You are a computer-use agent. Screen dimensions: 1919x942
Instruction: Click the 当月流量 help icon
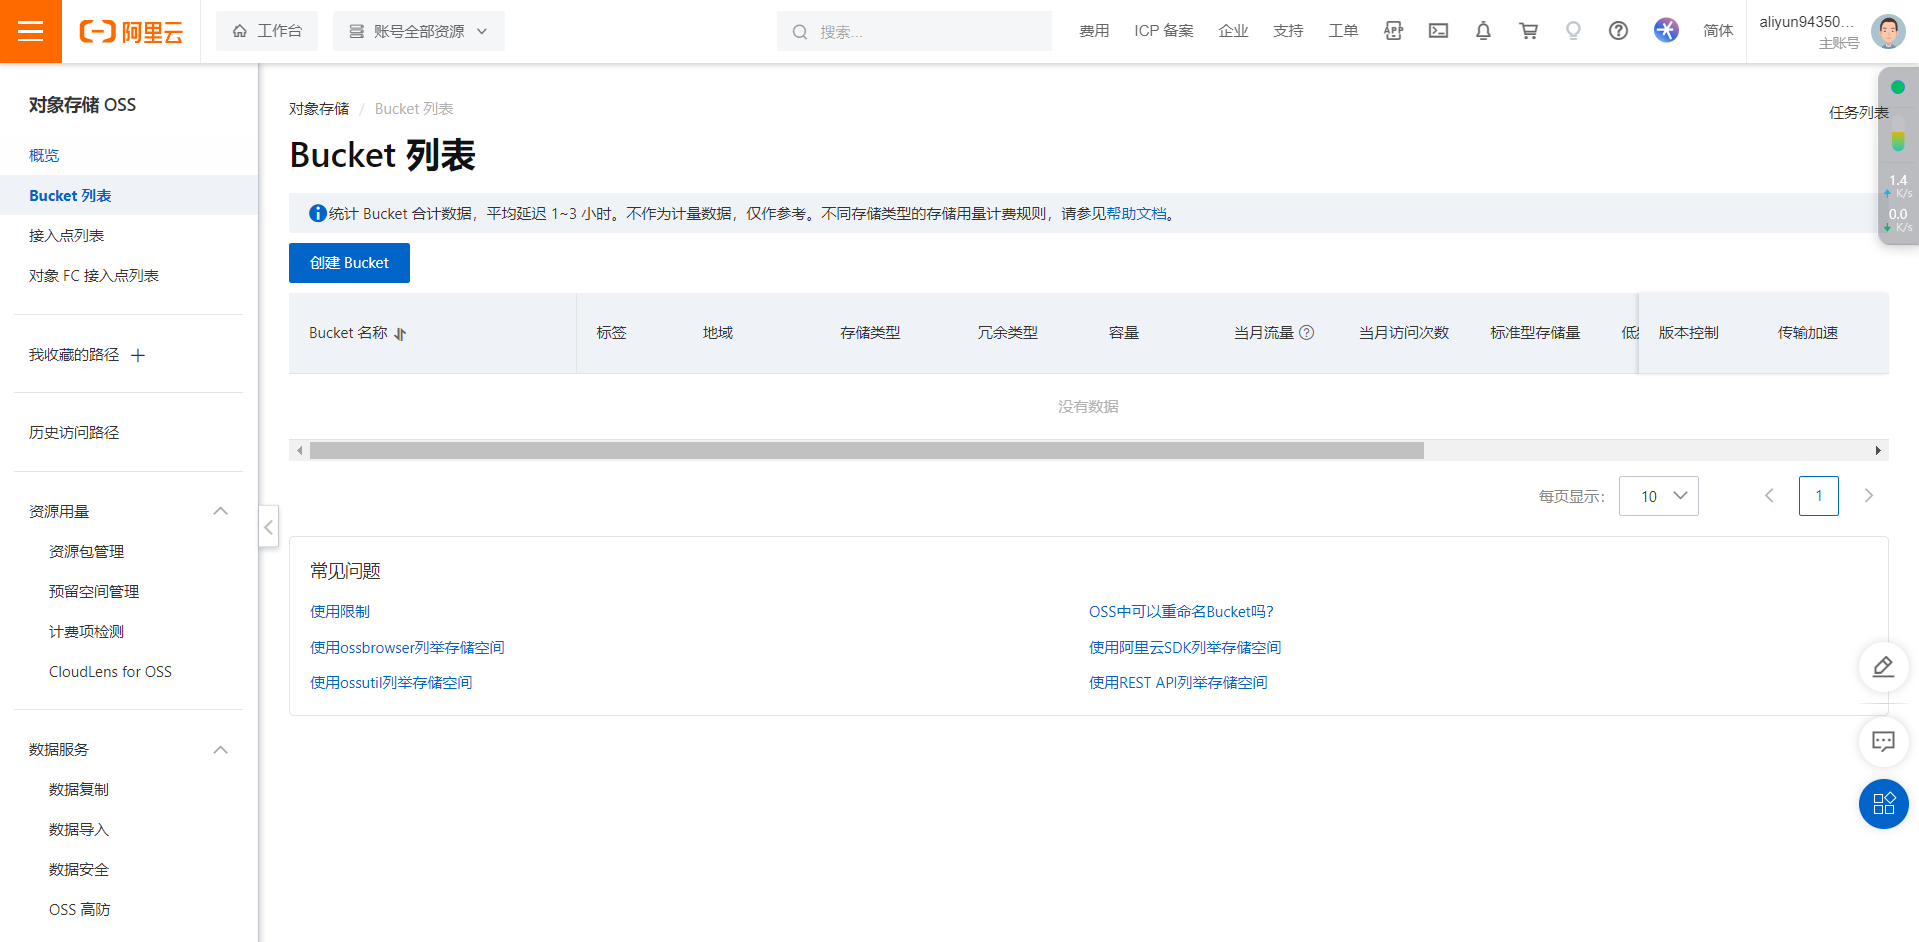pos(1306,333)
